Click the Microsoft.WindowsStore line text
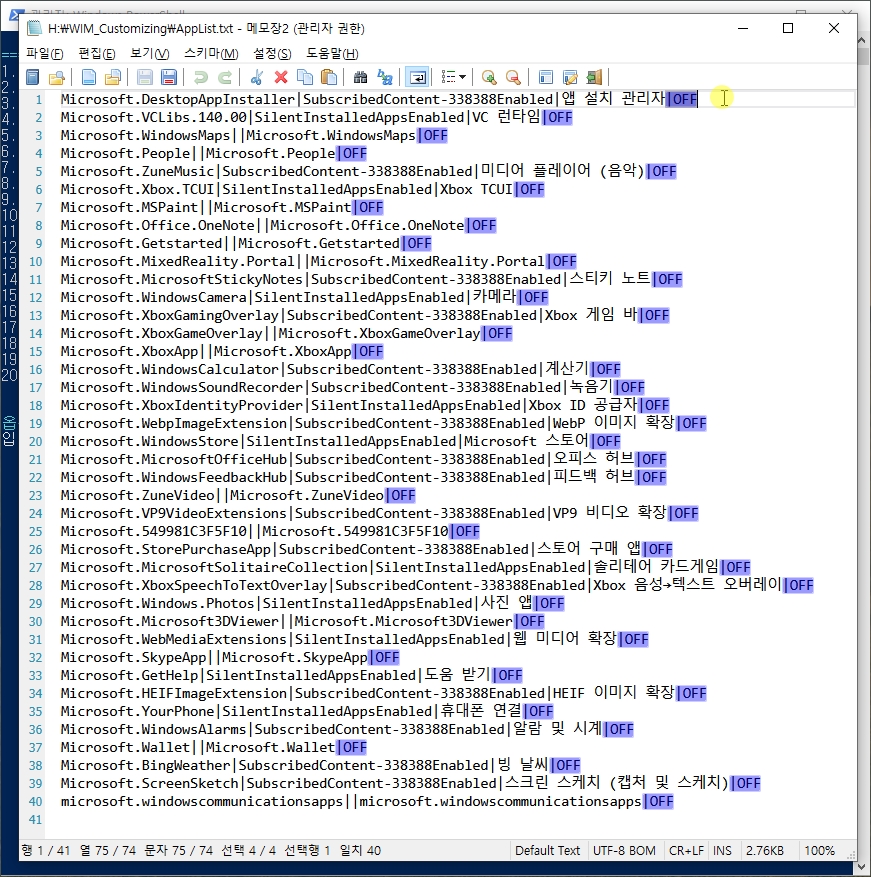Viewport: 871px width, 877px height. (x=341, y=441)
